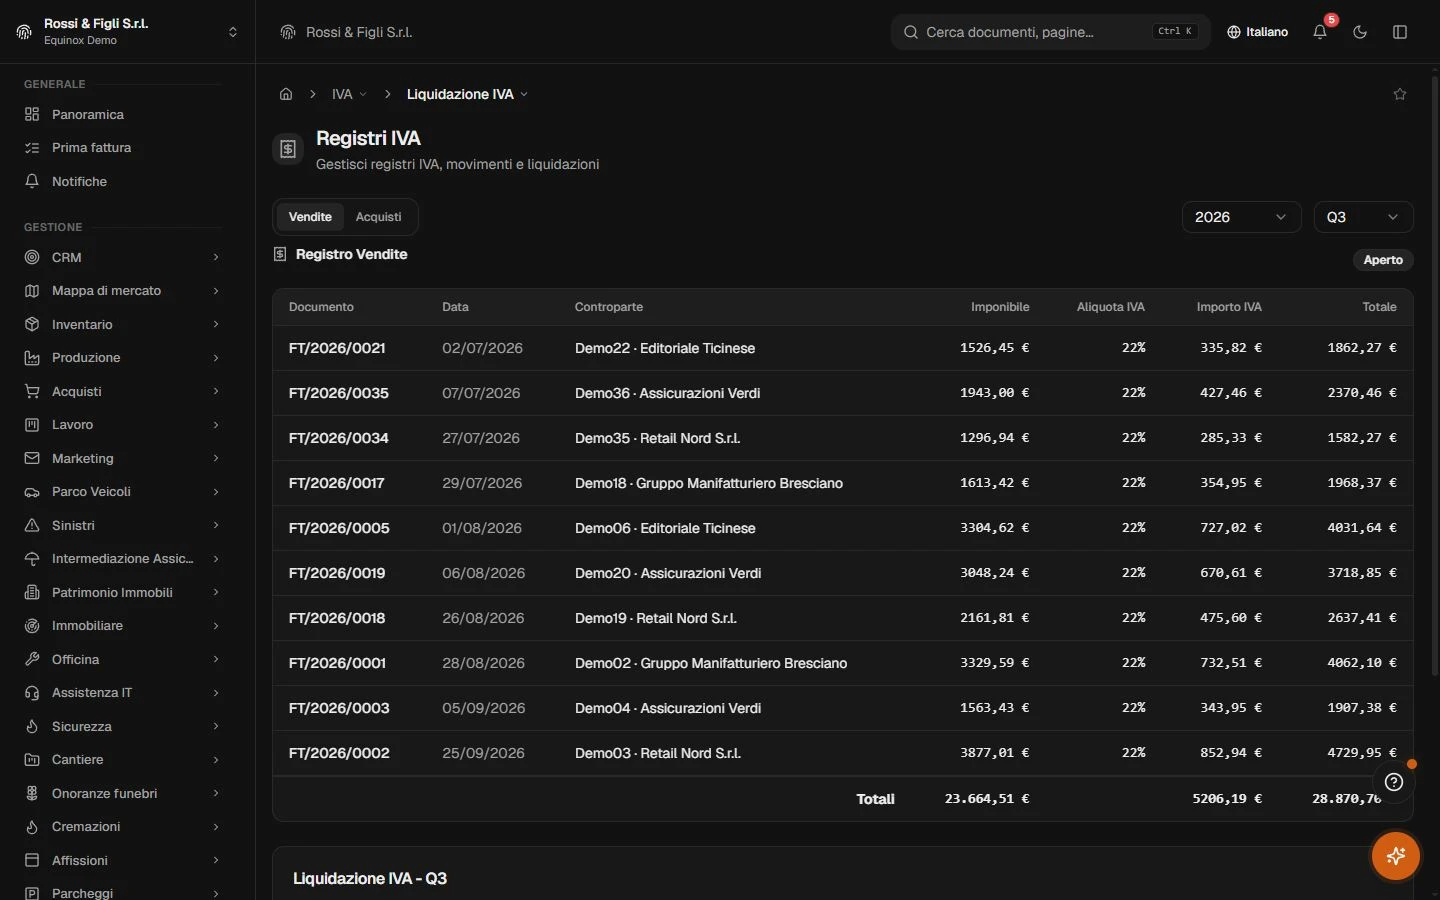Click the Sicurezza shield icon
Image resolution: width=1440 pixels, height=900 pixels.
pyautogui.click(x=32, y=727)
